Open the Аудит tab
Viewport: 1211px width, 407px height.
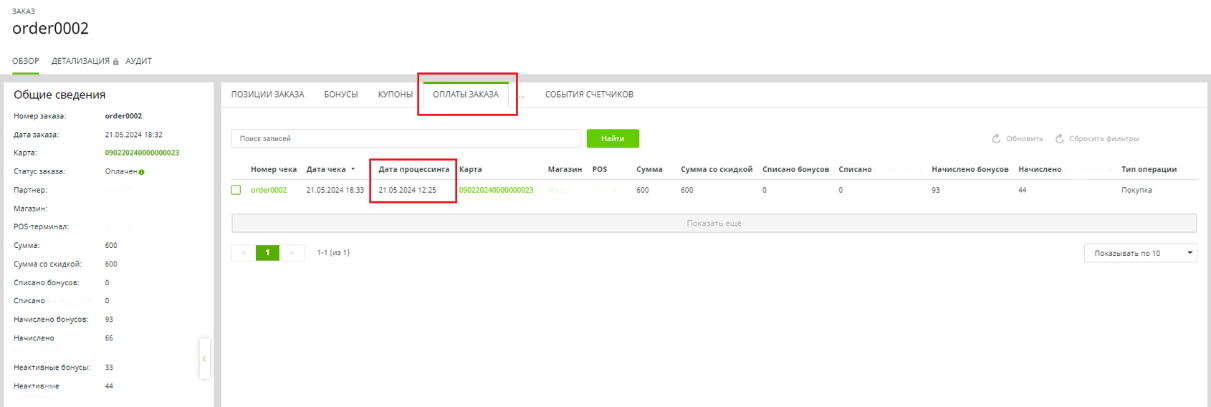pyautogui.click(x=139, y=61)
